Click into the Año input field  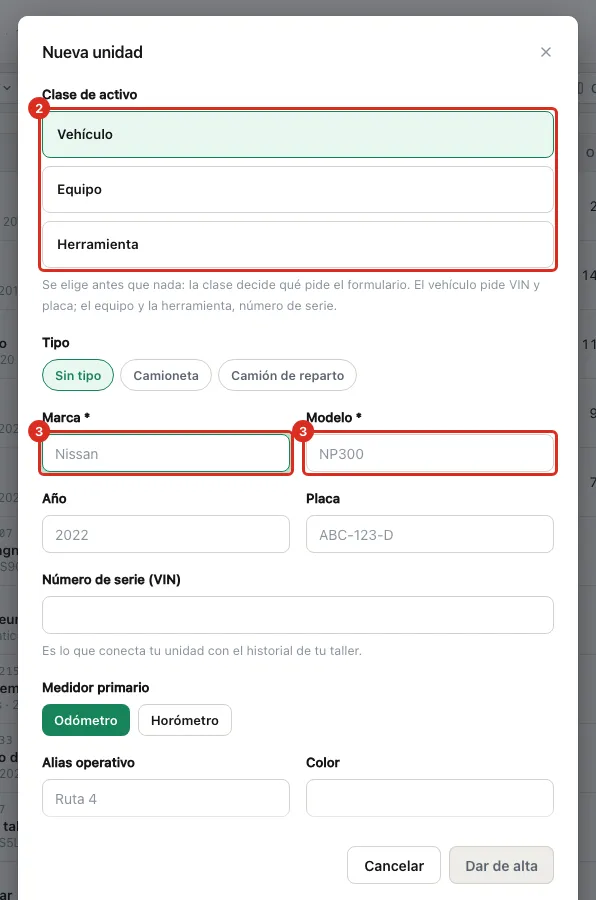(166, 534)
